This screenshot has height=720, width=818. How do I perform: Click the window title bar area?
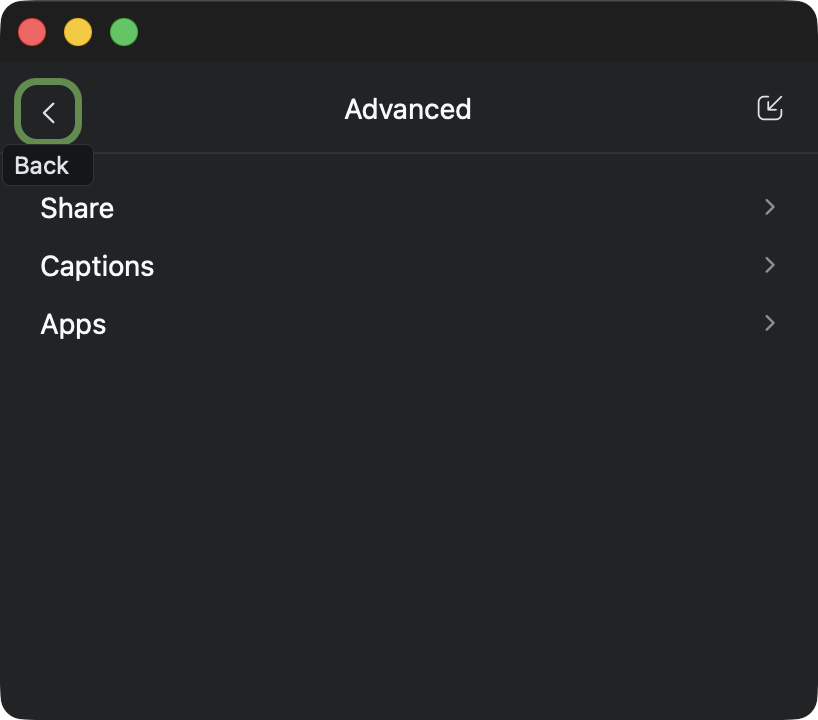(x=450, y=32)
